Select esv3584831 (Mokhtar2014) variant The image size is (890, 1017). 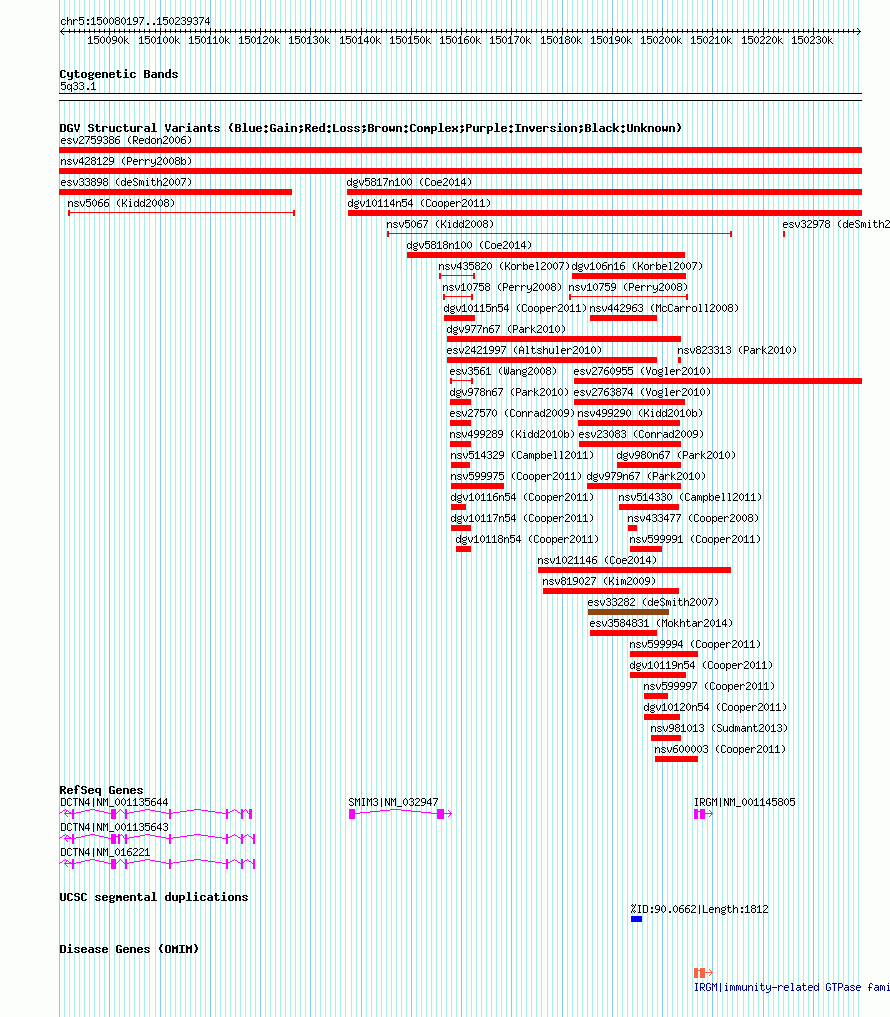(661, 623)
